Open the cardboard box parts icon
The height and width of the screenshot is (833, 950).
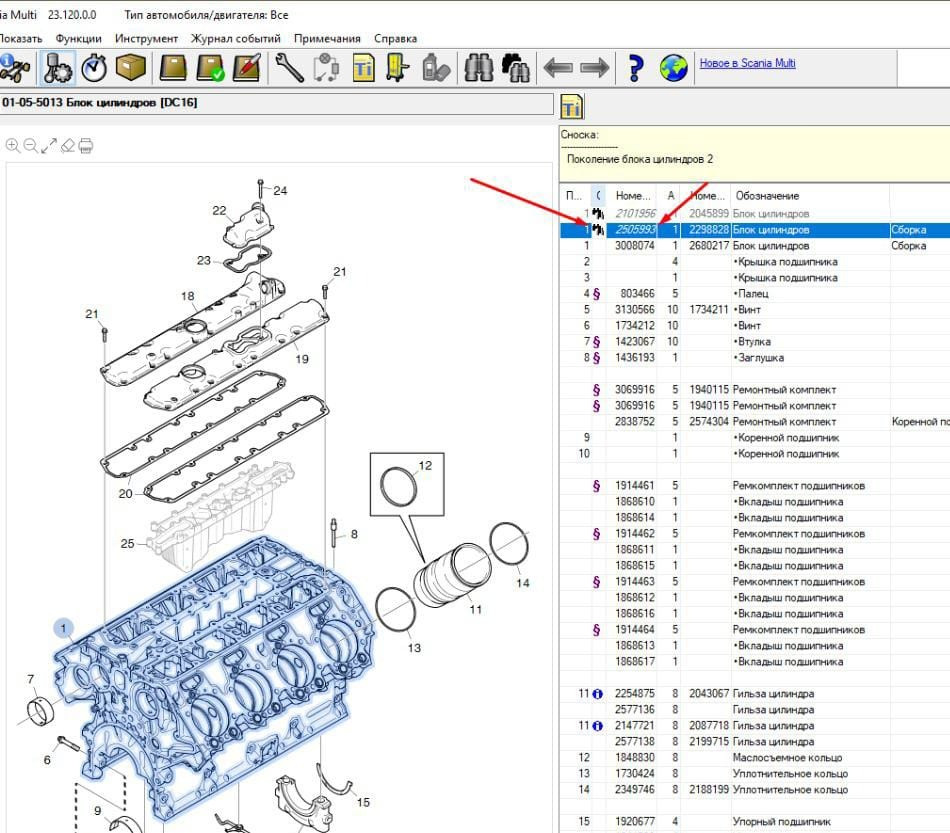[130, 68]
